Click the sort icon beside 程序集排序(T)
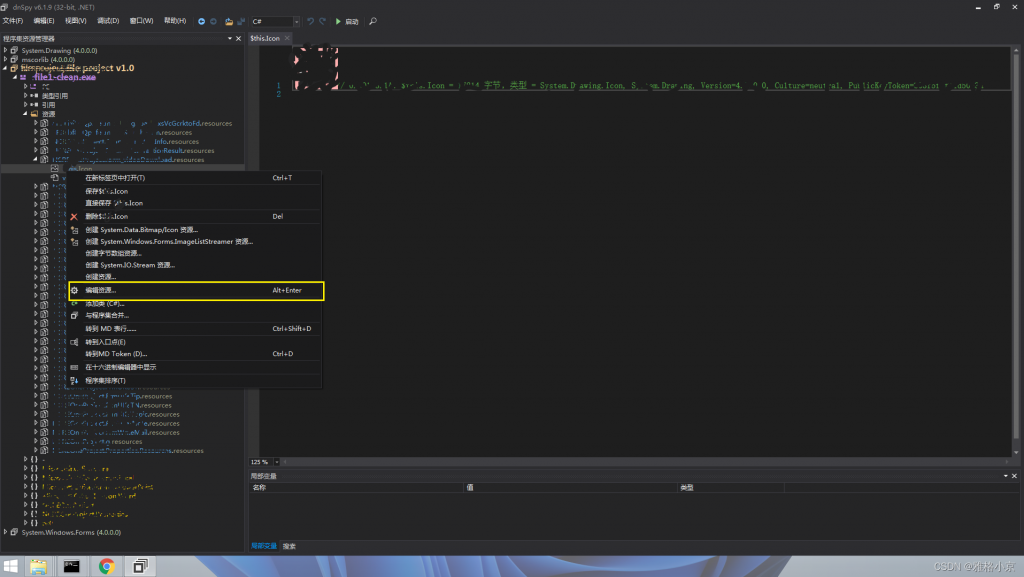The height and width of the screenshot is (577, 1024). pos(74,381)
